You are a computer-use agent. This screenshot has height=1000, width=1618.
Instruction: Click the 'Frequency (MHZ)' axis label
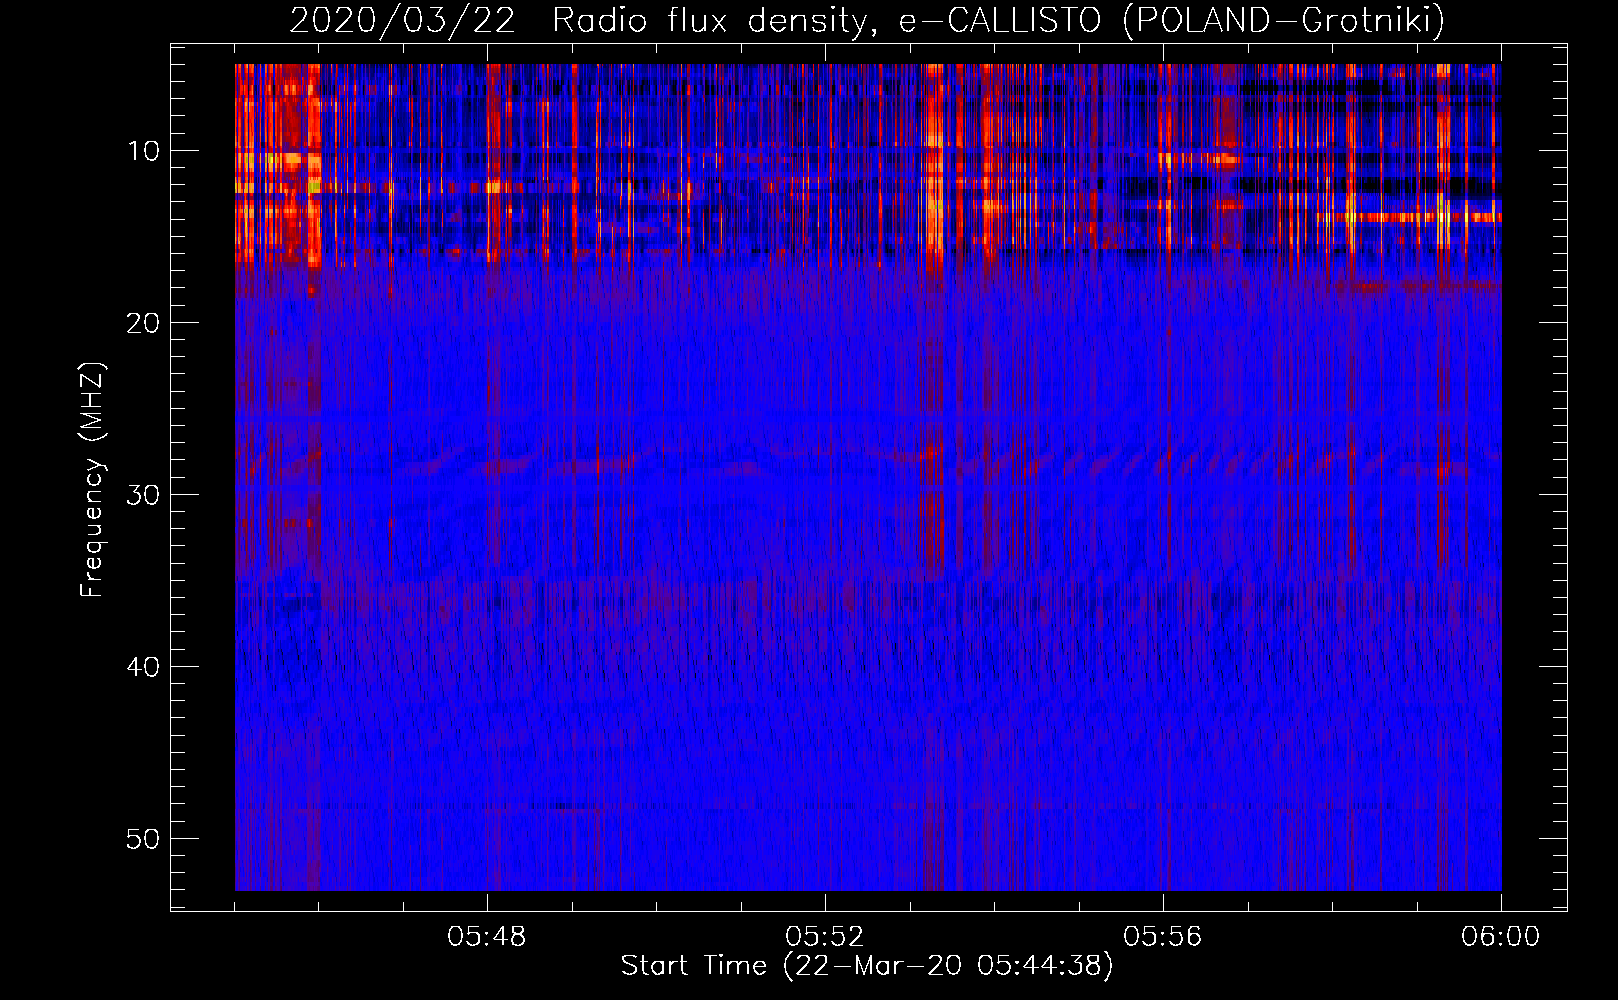(x=92, y=479)
